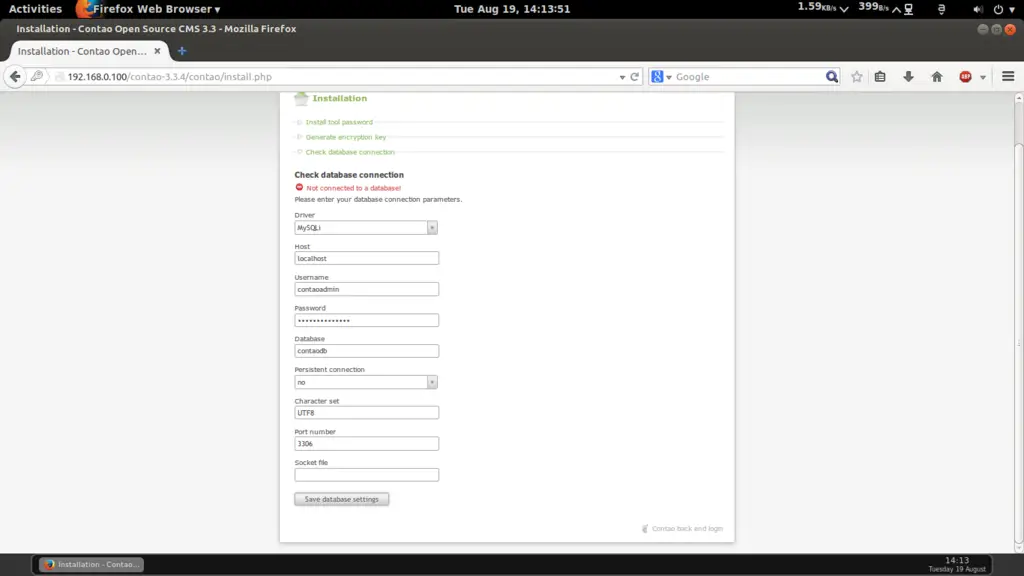Bookmark this page with the star icon
Viewport: 1024px width, 576px height.
point(857,76)
